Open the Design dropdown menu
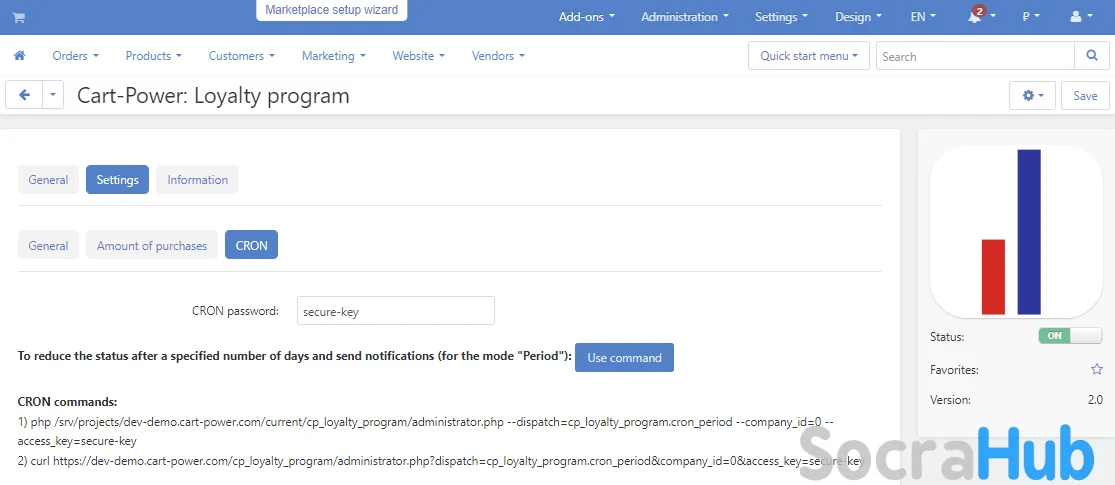This screenshot has height=485, width=1115. pyautogui.click(x=858, y=17)
